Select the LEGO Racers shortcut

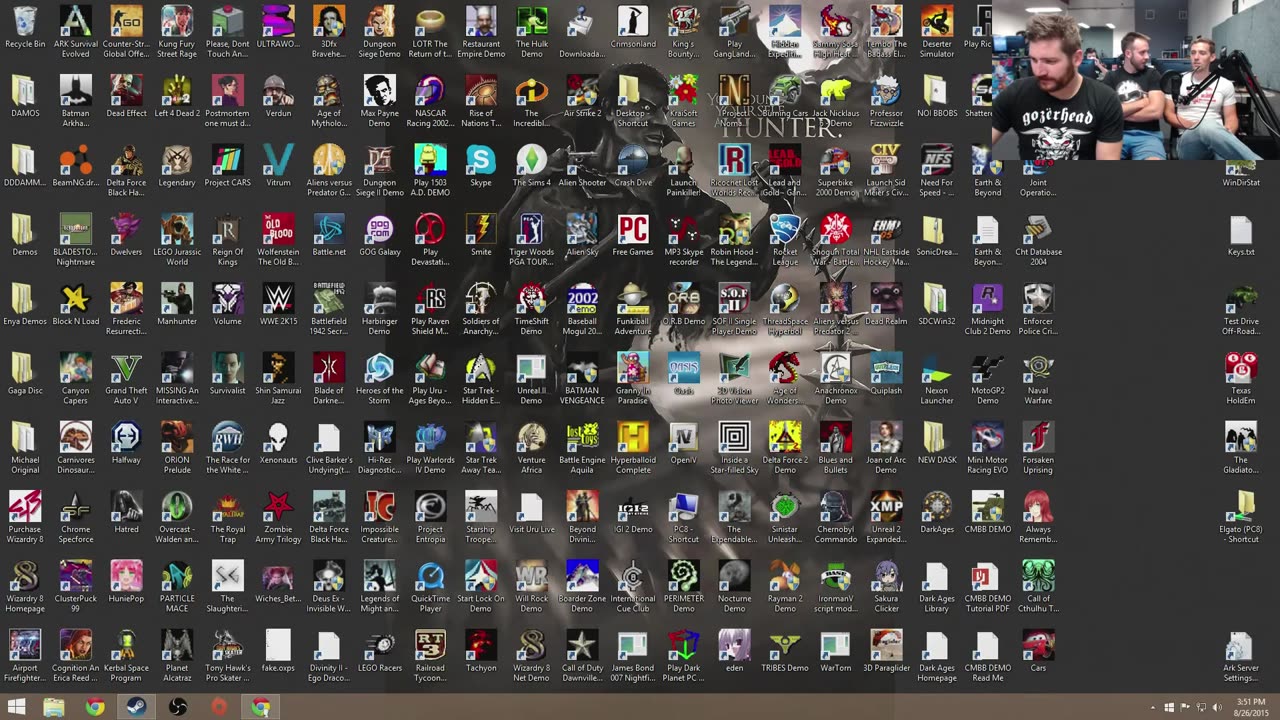[x=380, y=650]
